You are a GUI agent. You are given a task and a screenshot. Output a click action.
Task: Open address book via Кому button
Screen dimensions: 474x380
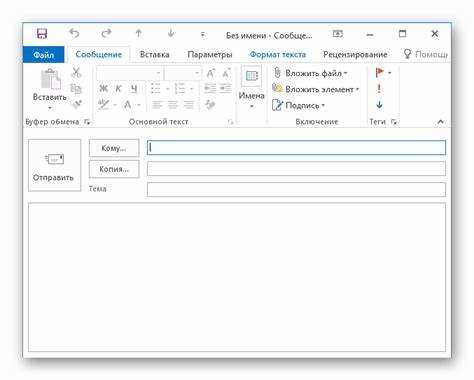114,148
